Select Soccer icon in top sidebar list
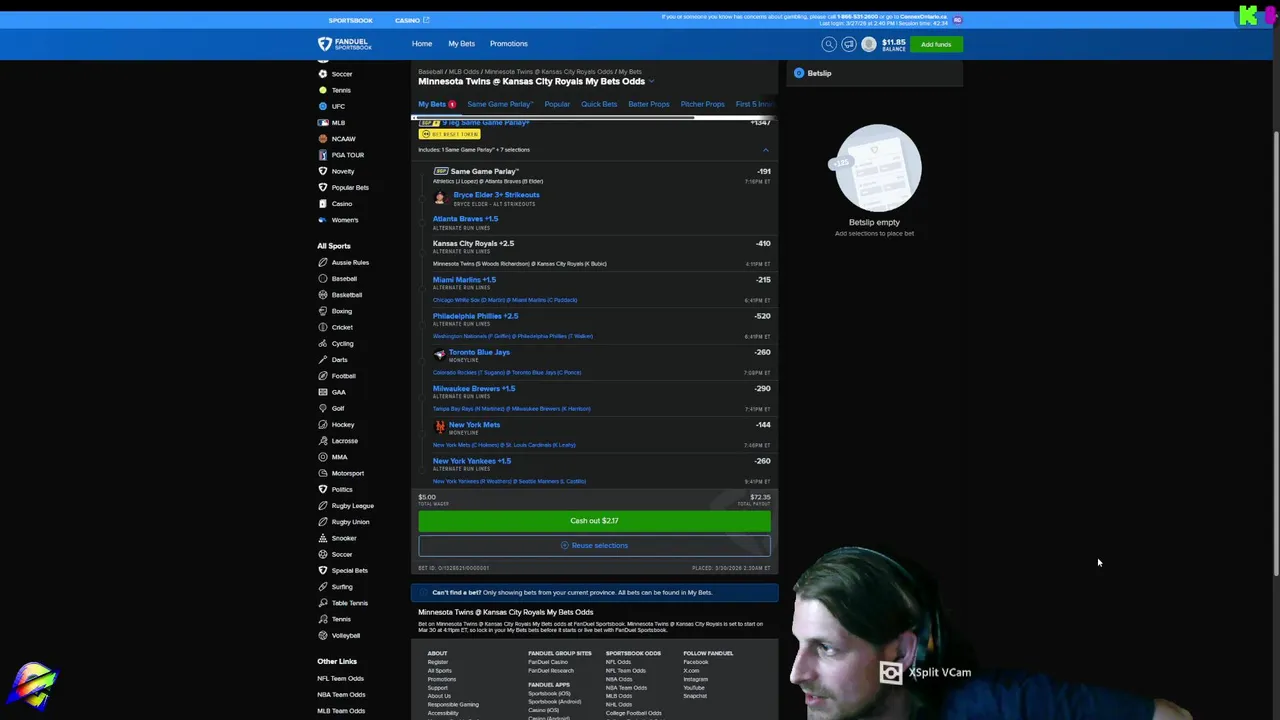This screenshot has width=1280, height=720. pyautogui.click(x=322, y=74)
